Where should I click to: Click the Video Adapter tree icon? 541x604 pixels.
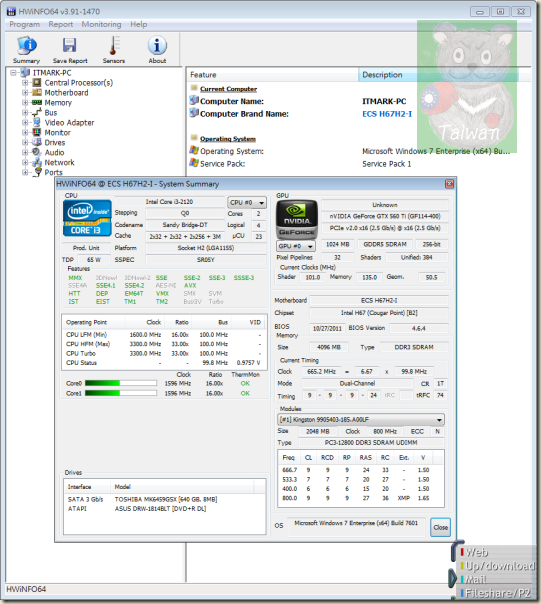pyautogui.click(x=37, y=122)
